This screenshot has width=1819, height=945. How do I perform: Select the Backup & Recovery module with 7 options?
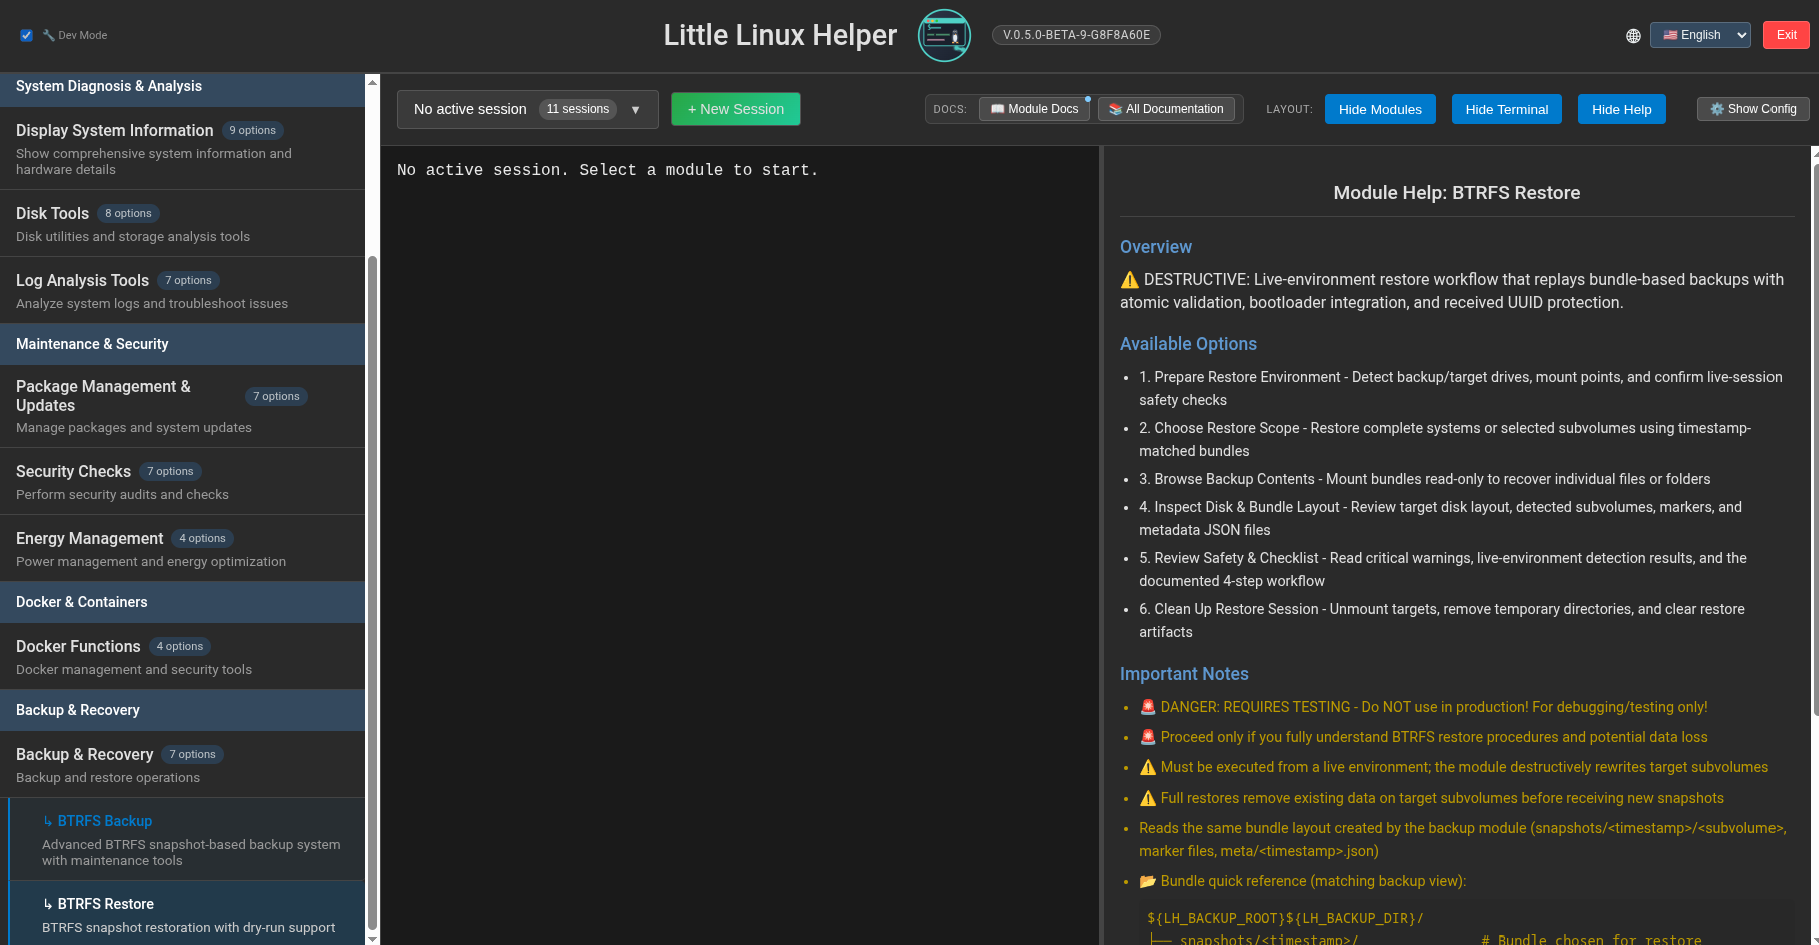[x=182, y=765]
